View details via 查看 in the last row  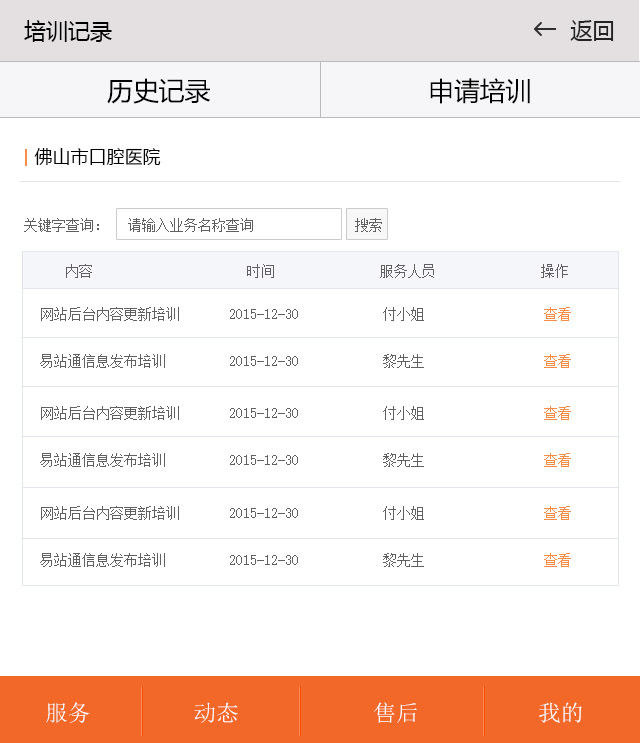coord(557,560)
